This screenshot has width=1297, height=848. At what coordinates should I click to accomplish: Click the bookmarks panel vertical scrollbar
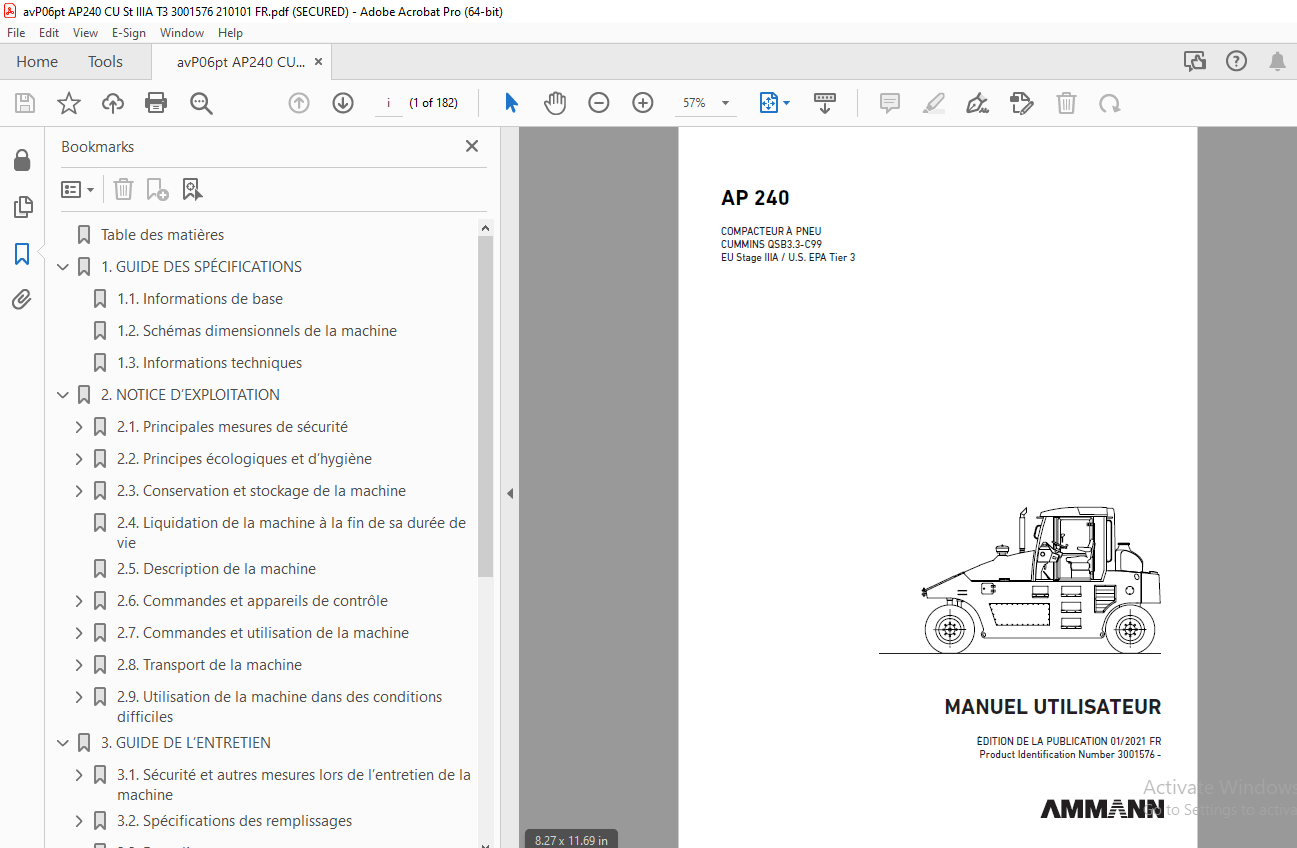coord(486,406)
